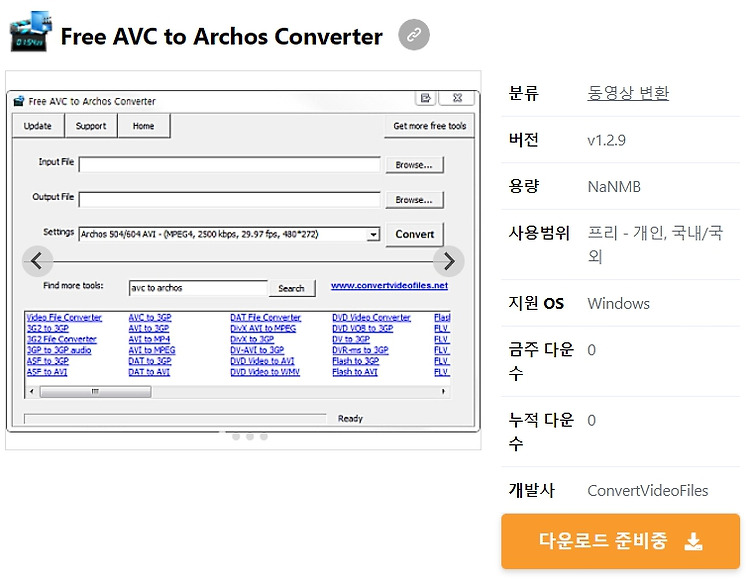Open the Support tab in converter window
The image size is (750, 579).
[91, 126]
